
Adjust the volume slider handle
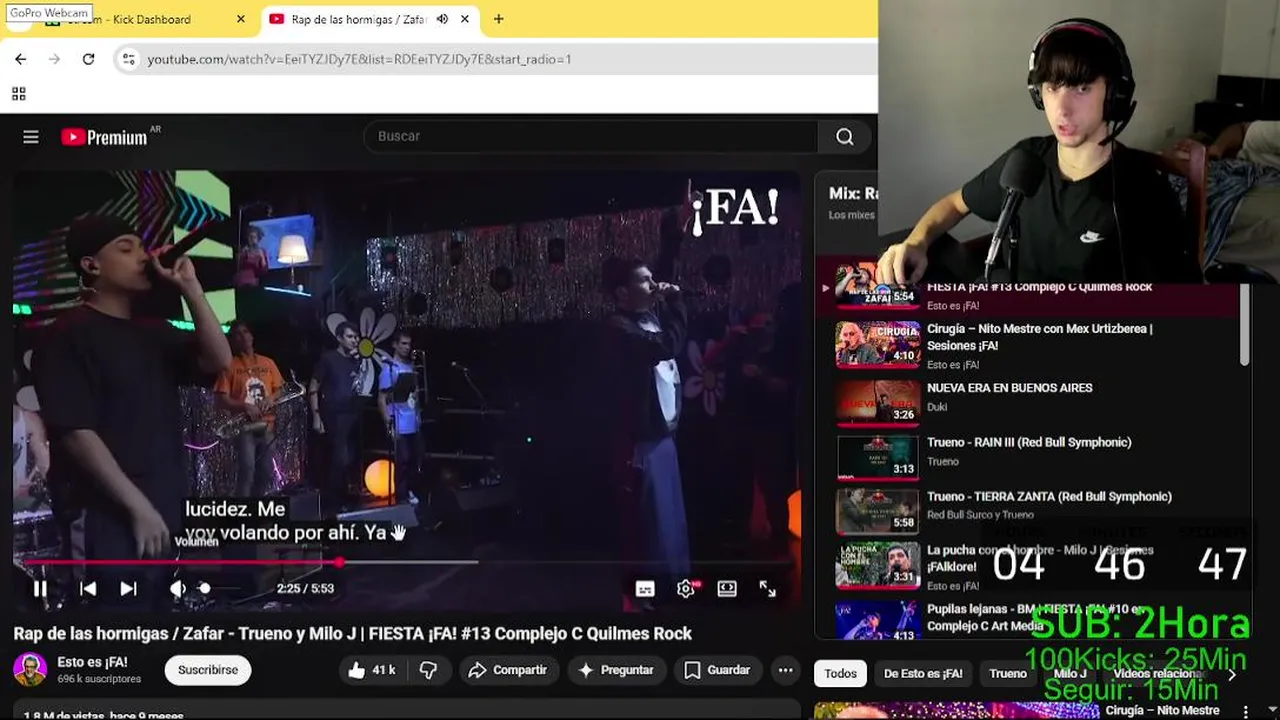tap(205, 589)
